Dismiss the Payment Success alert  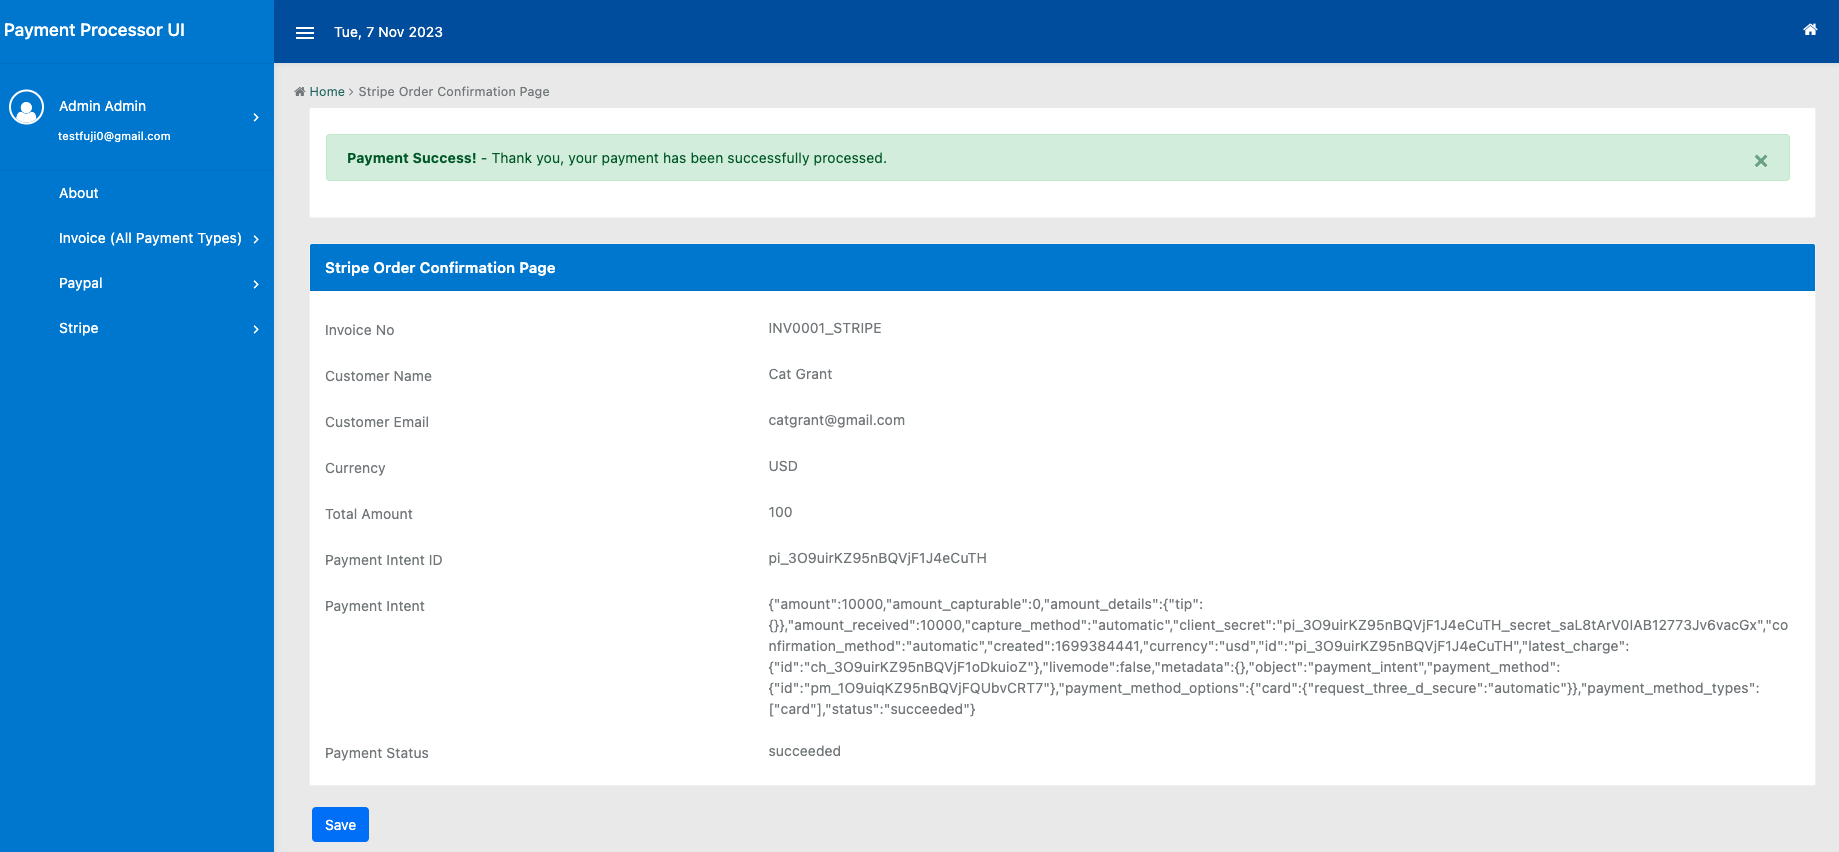(1761, 160)
